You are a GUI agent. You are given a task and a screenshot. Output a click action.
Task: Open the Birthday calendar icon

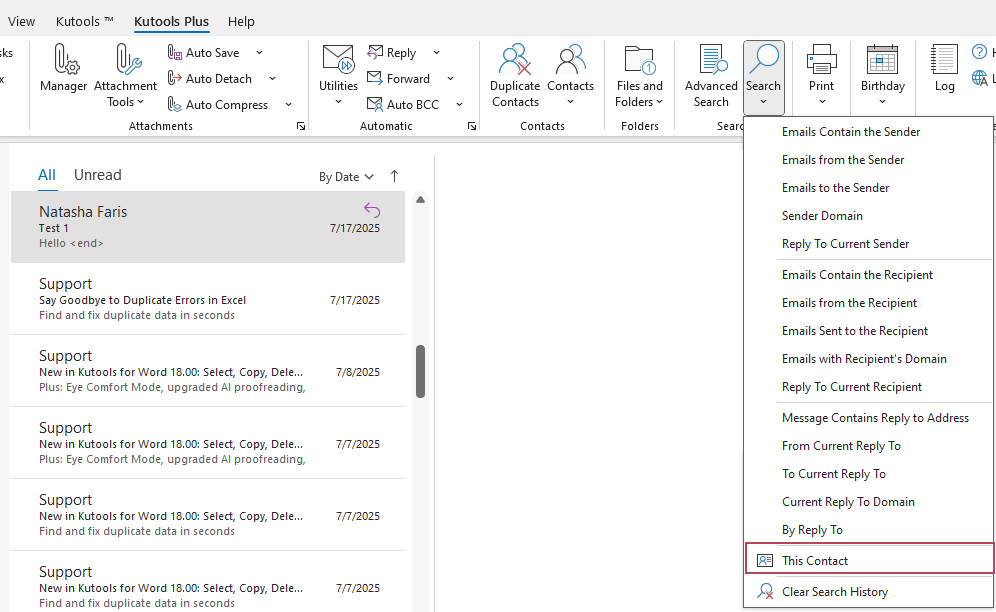pos(882,60)
